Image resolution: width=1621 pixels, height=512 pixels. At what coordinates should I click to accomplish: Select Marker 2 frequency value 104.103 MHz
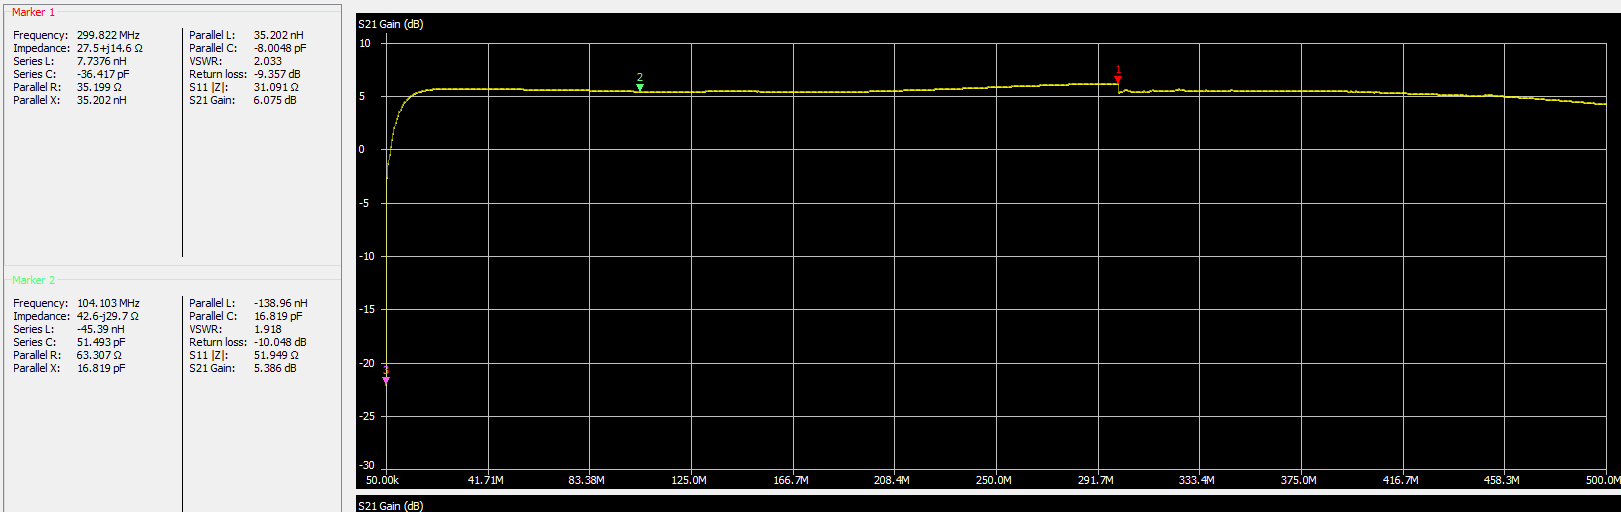pos(108,303)
